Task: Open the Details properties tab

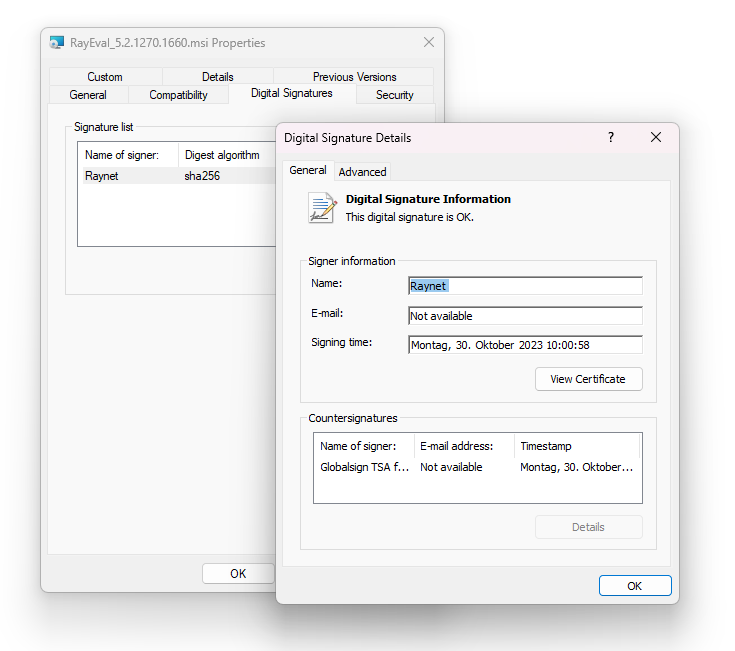Action: [217, 77]
